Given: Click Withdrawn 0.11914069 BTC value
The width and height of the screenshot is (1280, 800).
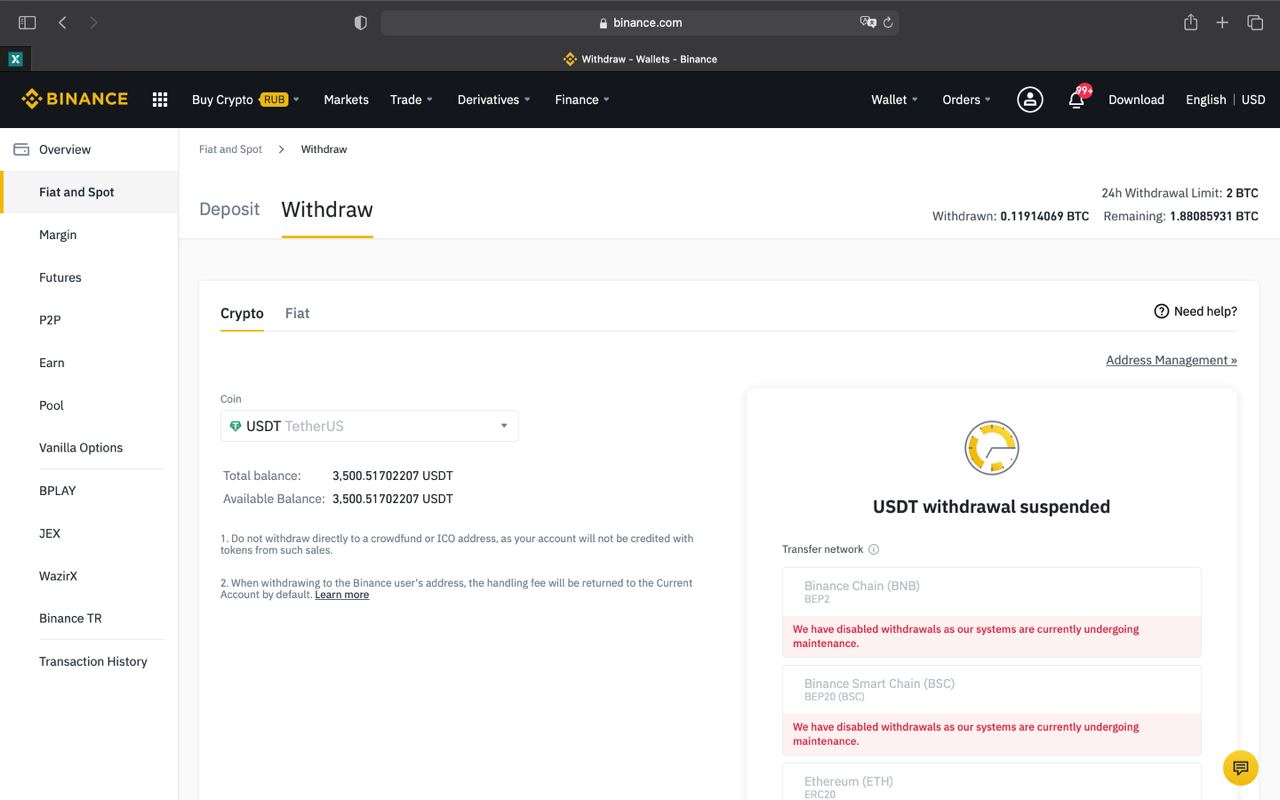Looking at the screenshot, I should tap(1044, 216).
